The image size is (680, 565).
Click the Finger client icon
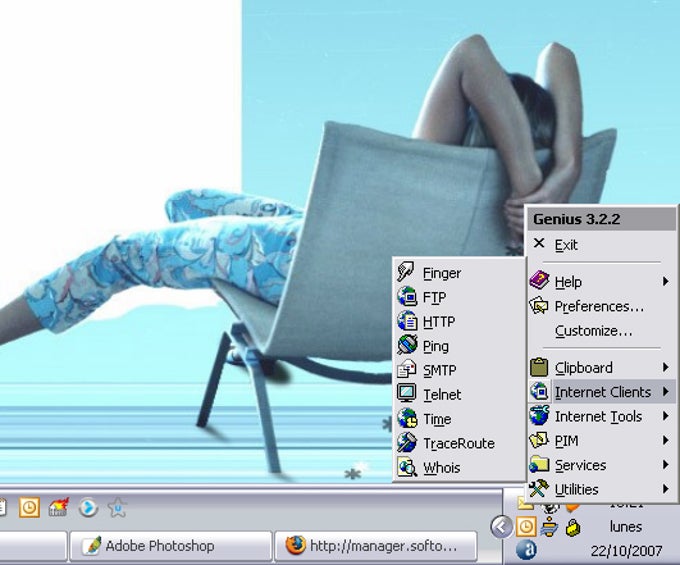(x=406, y=272)
